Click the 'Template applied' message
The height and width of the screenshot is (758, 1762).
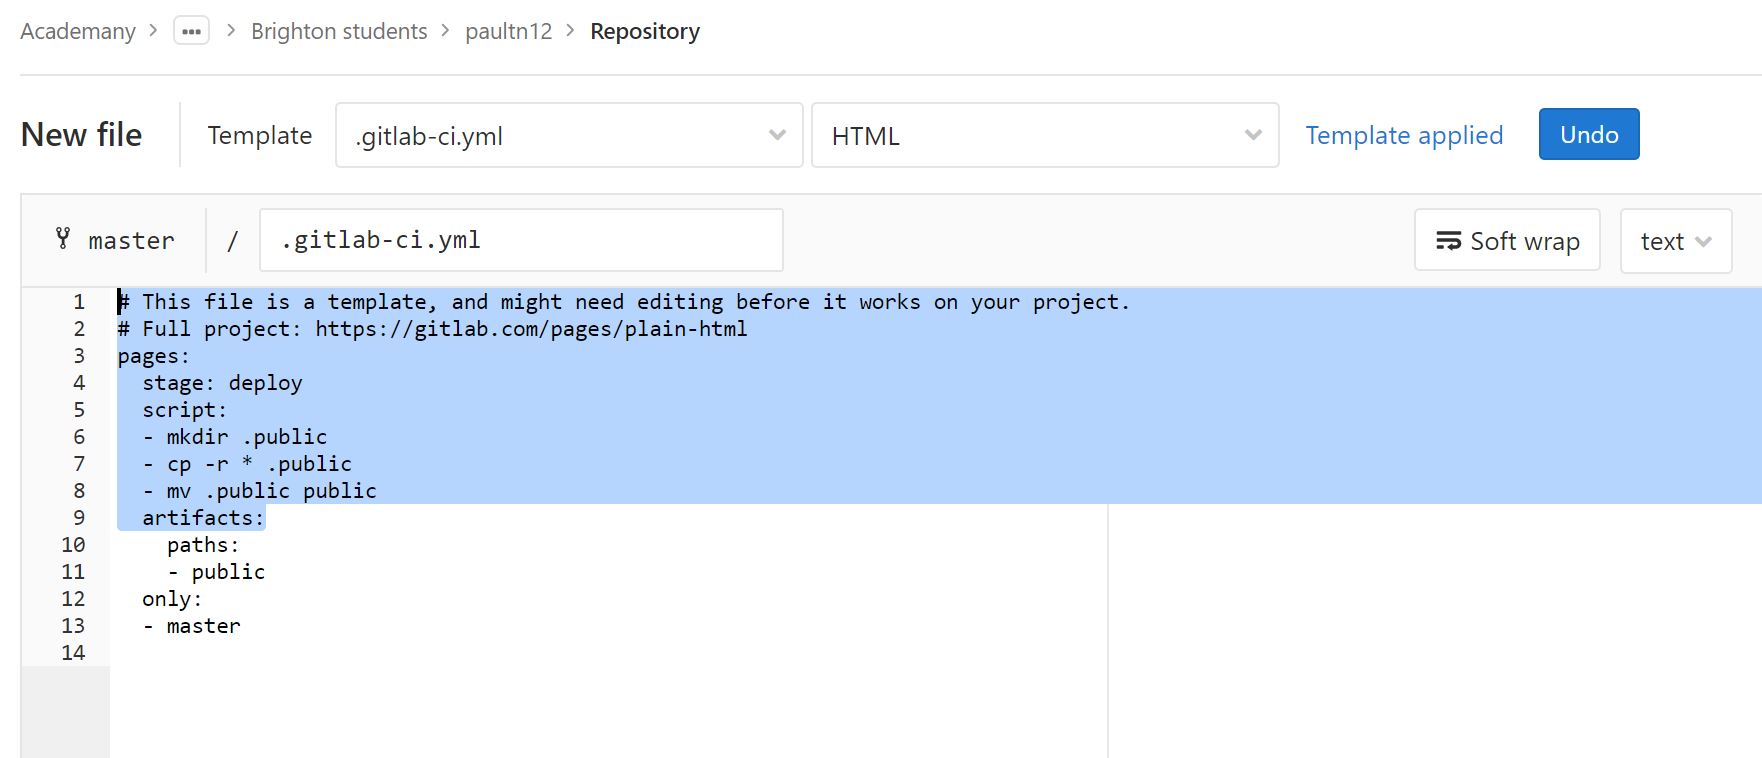click(x=1403, y=135)
